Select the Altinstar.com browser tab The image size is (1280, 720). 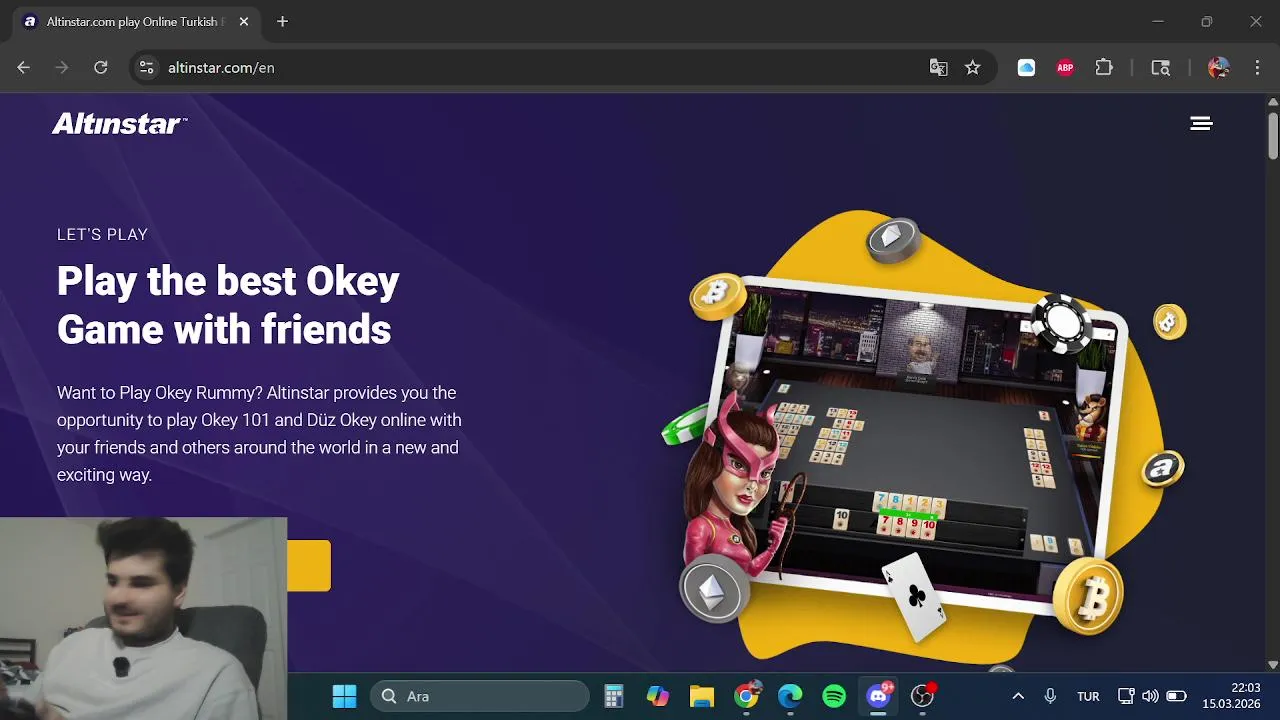136,21
